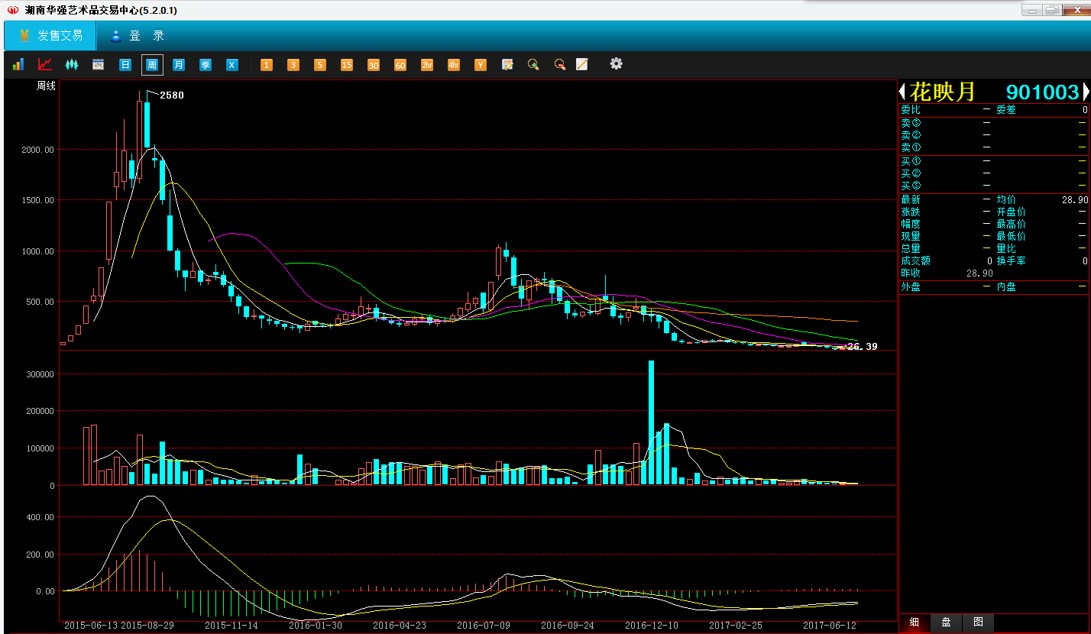Click the 成交额 label
The image size is (1091, 634).
tap(916, 261)
